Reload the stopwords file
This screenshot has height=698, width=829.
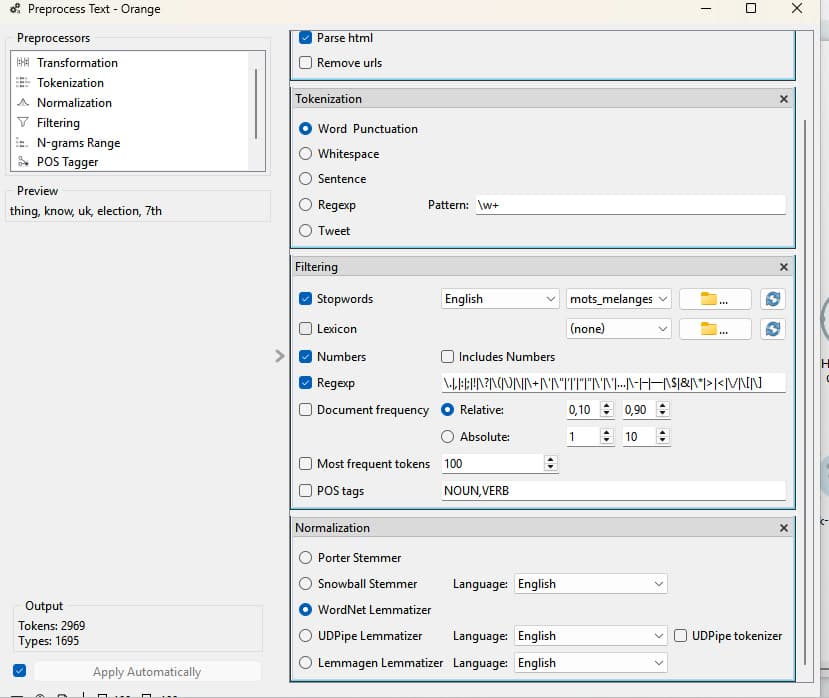click(772, 299)
